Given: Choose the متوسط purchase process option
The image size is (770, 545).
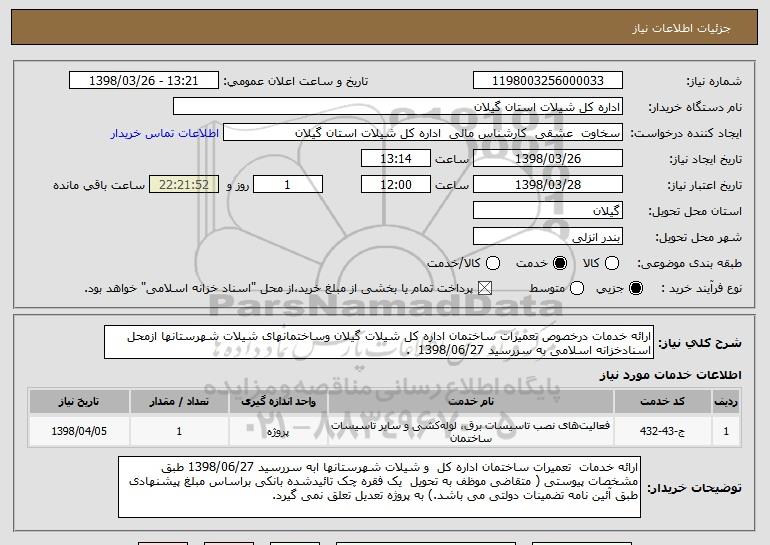Looking at the screenshot, I should point(577,288).
